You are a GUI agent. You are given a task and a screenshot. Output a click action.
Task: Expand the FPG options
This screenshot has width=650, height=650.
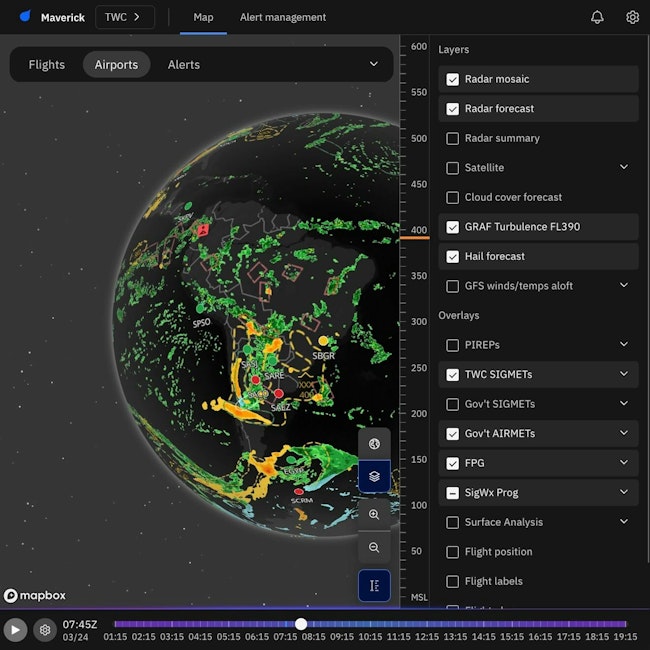tap(623, 463)
